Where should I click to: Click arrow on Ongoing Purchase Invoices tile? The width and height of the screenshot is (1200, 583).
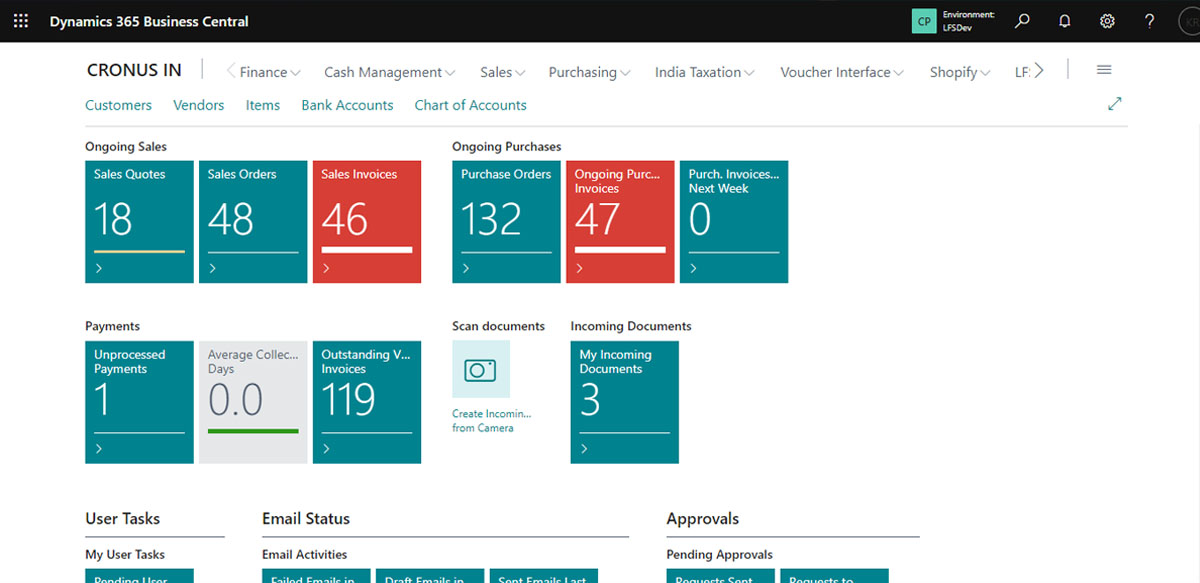click(580, 269)
